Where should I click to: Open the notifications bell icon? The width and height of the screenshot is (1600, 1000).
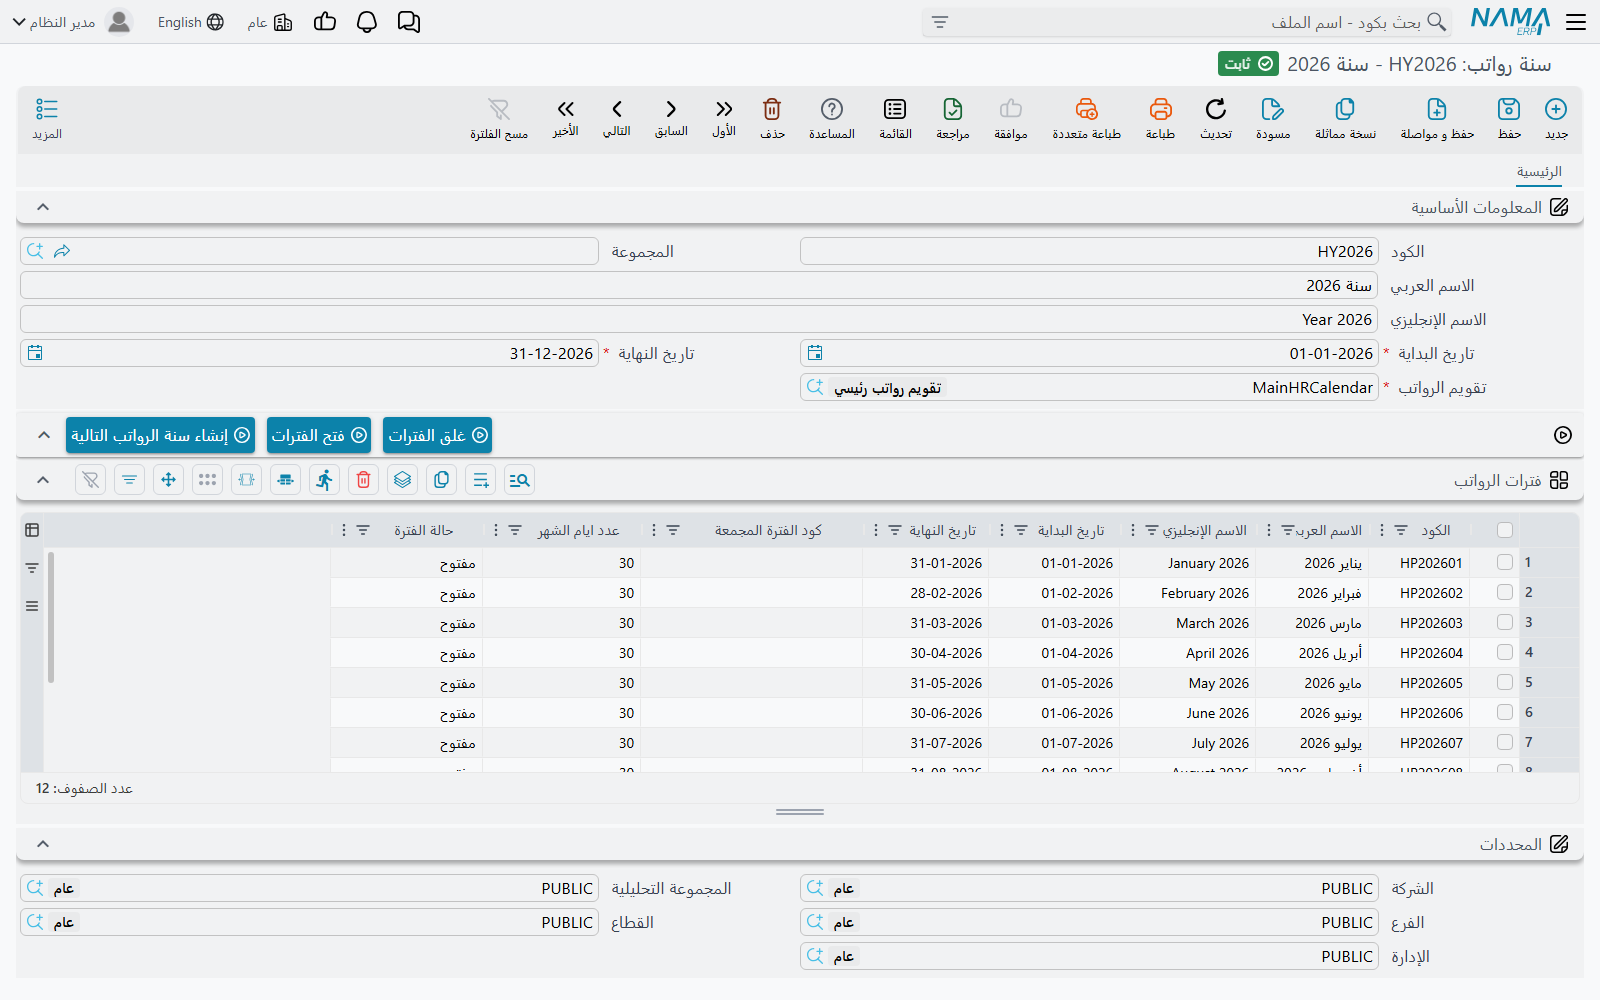[367, 22]
